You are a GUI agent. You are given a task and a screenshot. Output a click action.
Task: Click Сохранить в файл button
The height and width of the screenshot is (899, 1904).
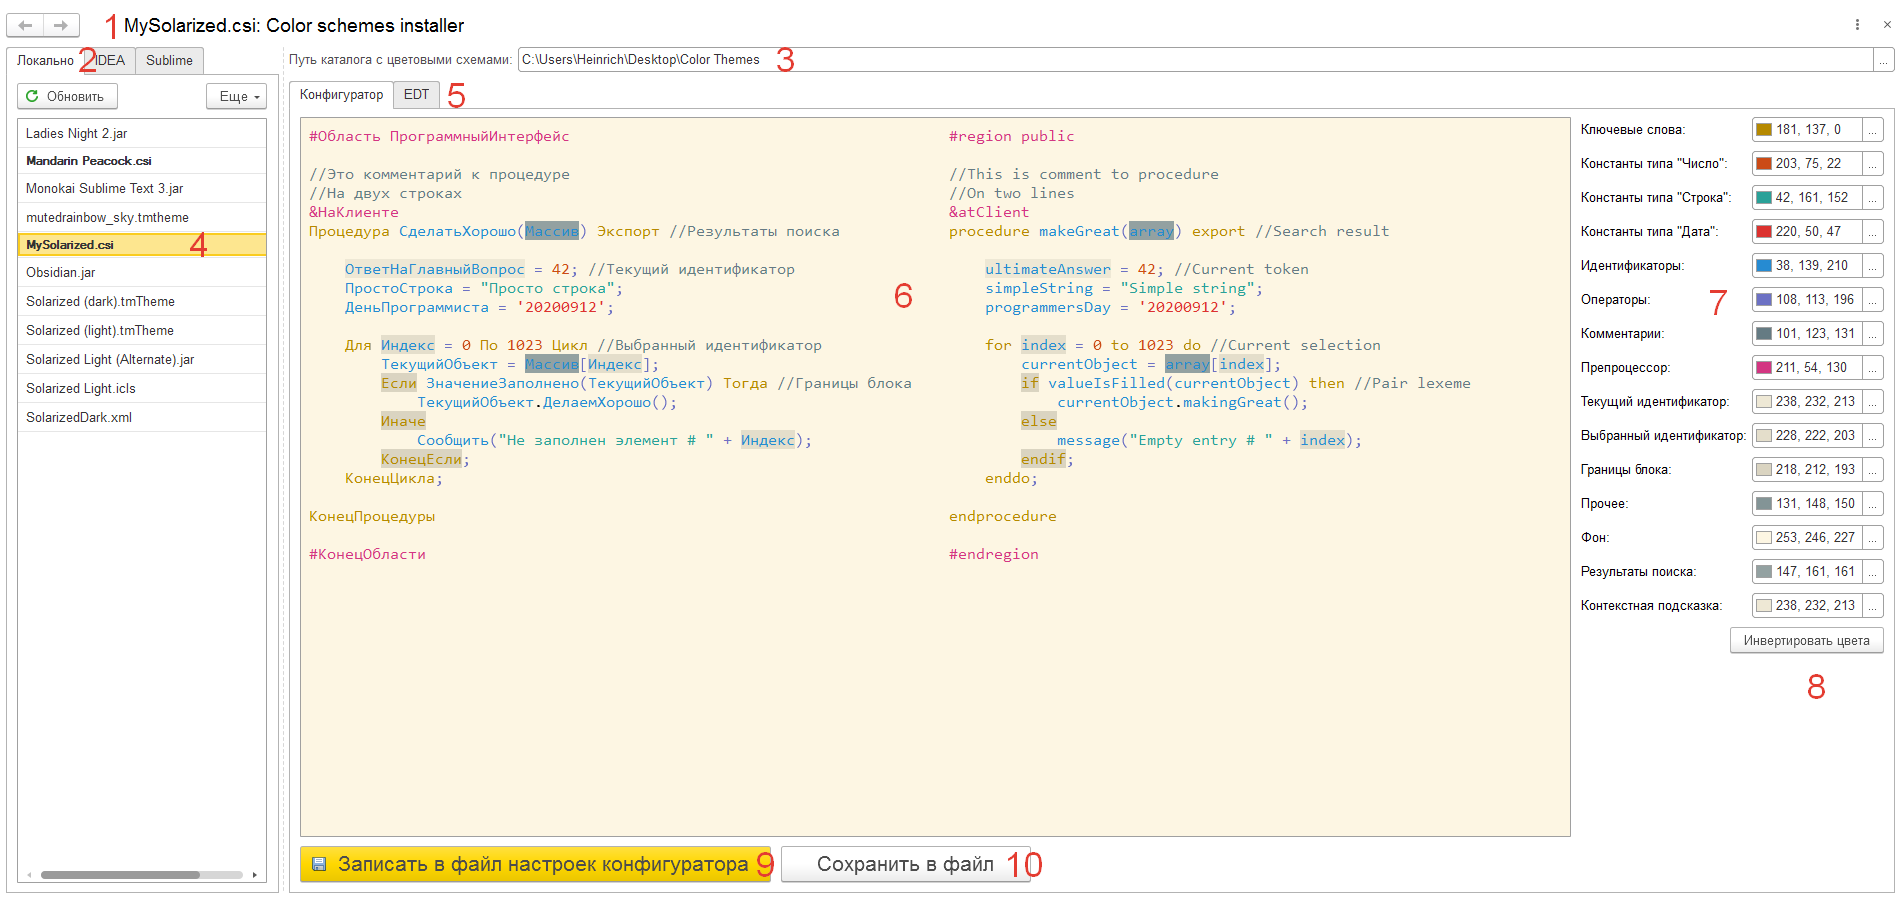pyautogui.click(x=904, y=864)
